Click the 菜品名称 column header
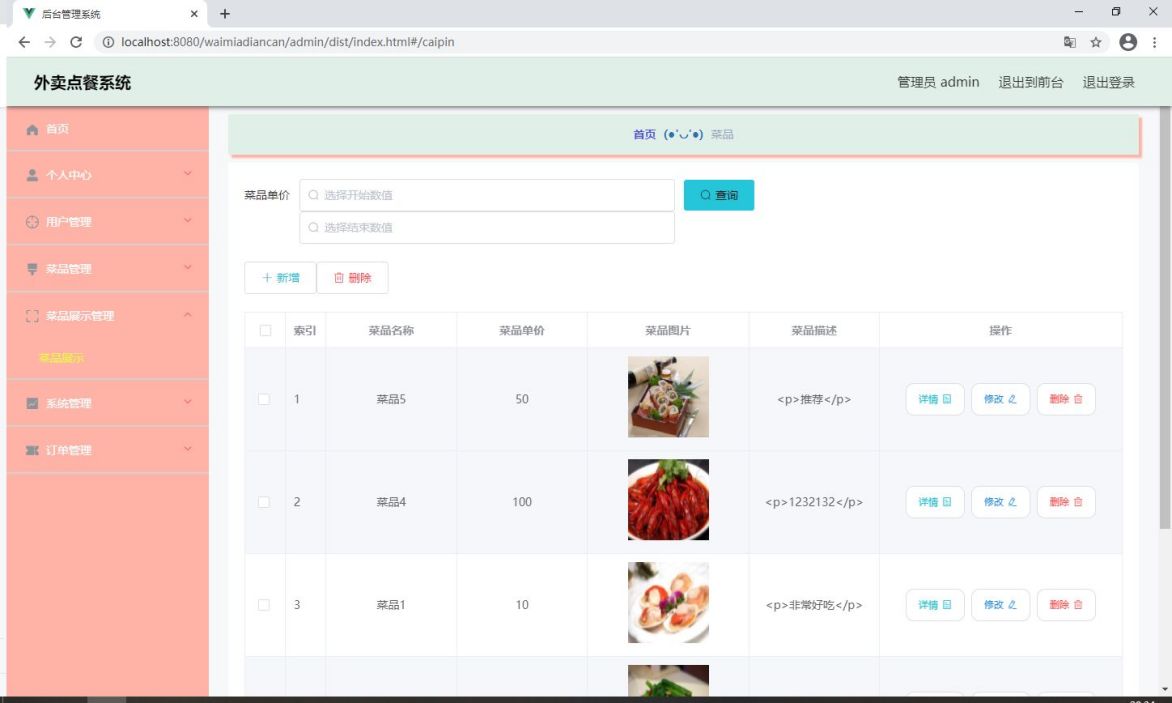The width and height of the screenshot is (1172, 703). 391,330
